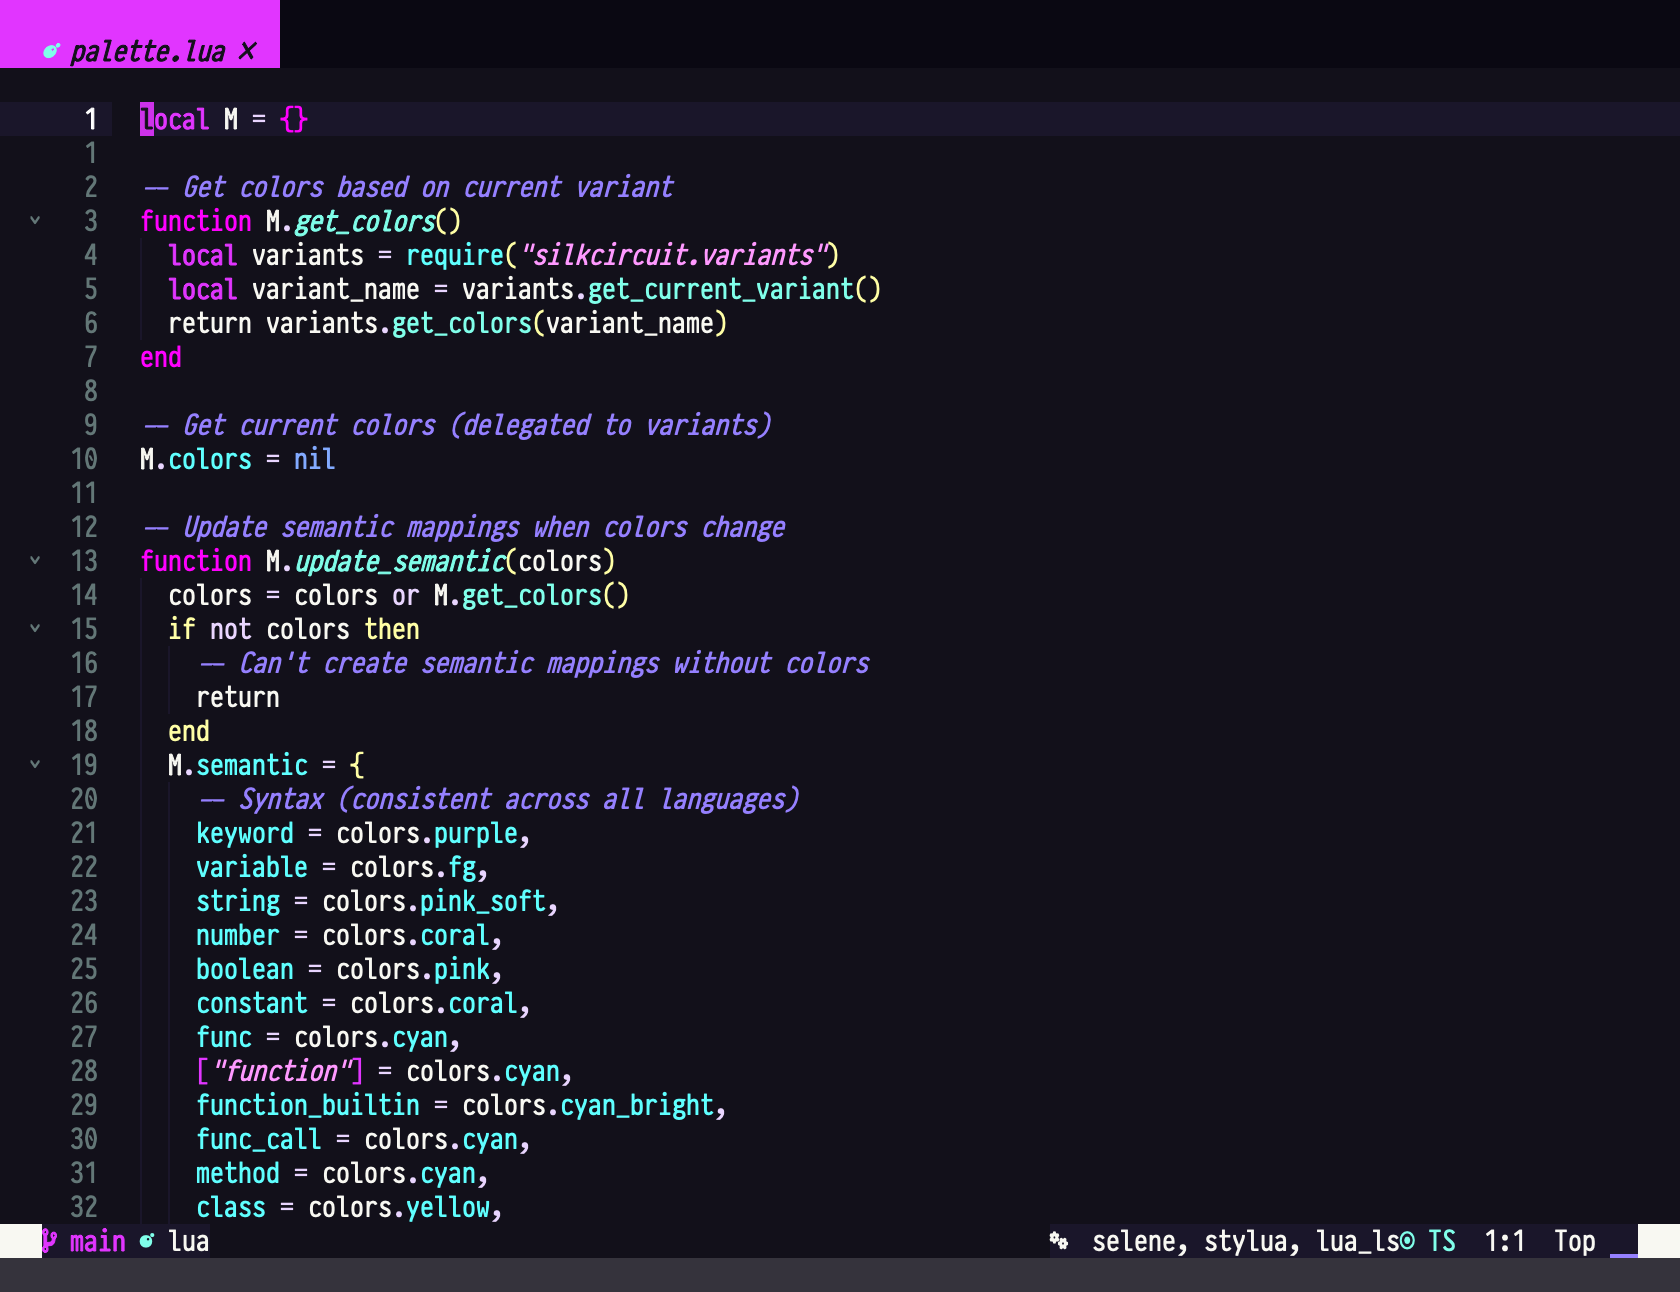This screenshot has width=1680, height=1292.
Task: Collapse fold at function M.get_colors
Action: click(35, 221)
